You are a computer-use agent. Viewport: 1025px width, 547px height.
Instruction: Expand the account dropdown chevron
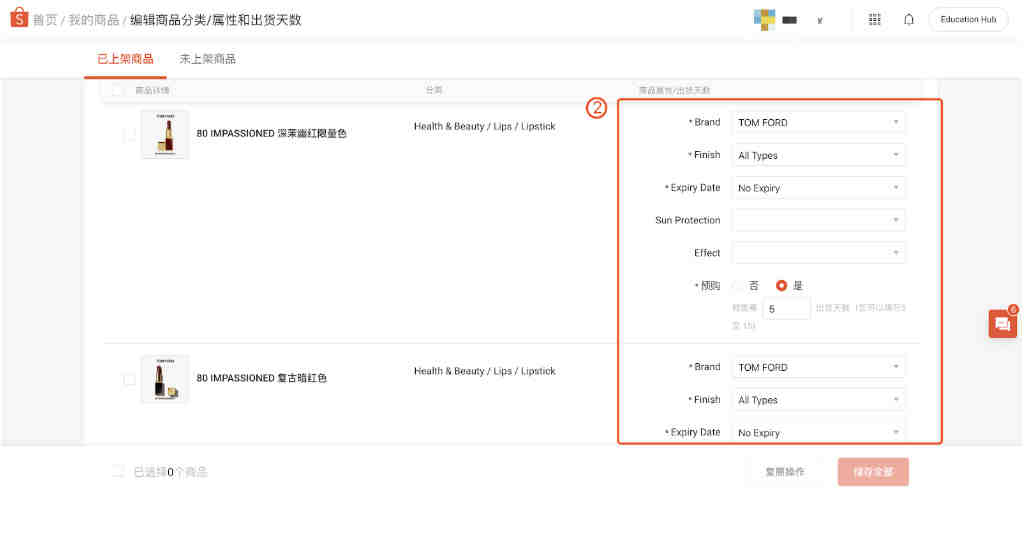click(820, 20)
